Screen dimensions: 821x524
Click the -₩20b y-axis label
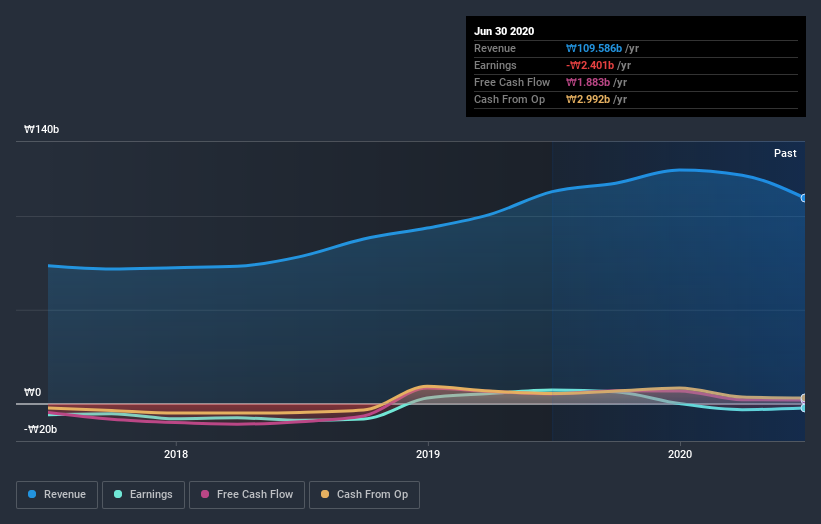click(x=40, y=429)
